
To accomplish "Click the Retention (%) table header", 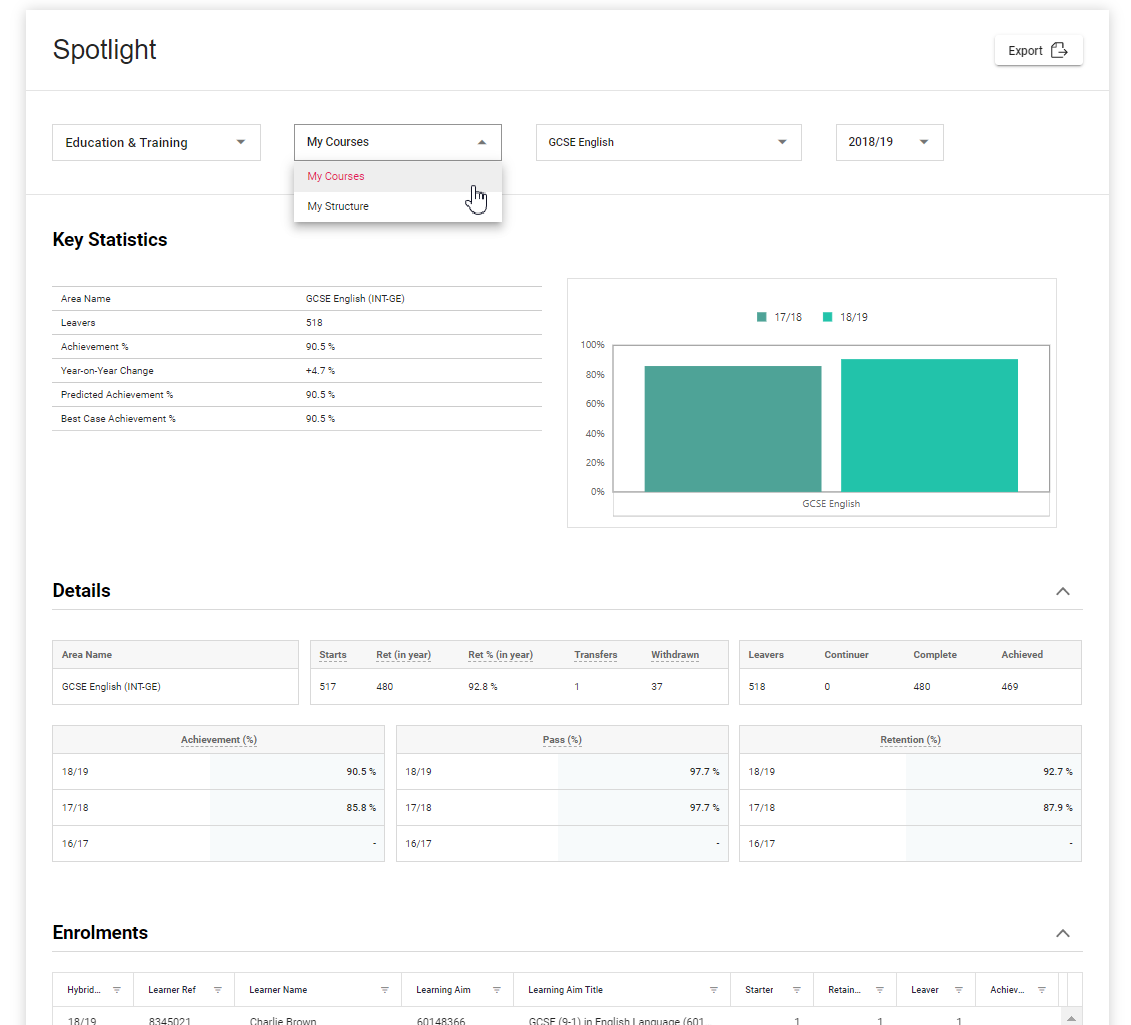I will click(x=910, y=740).
